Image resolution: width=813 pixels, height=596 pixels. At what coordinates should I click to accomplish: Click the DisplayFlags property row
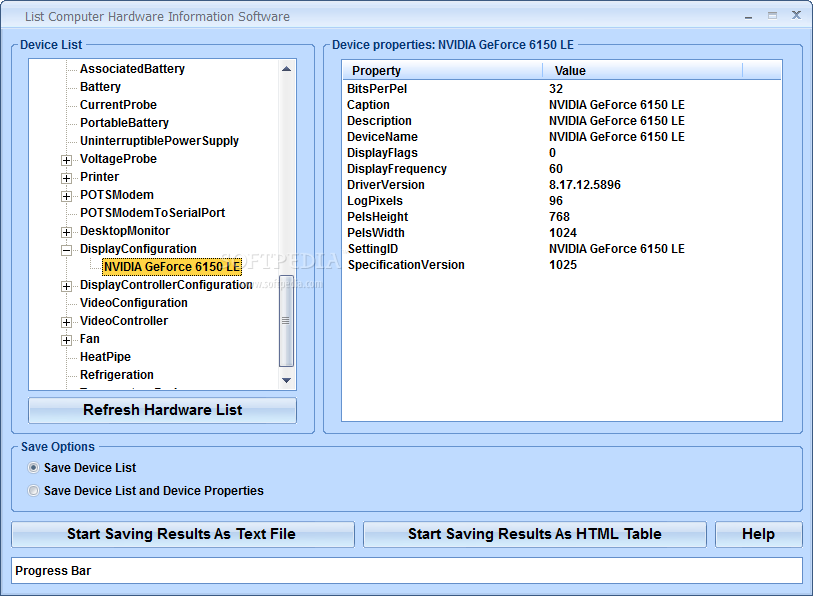(x=562, y=153)
